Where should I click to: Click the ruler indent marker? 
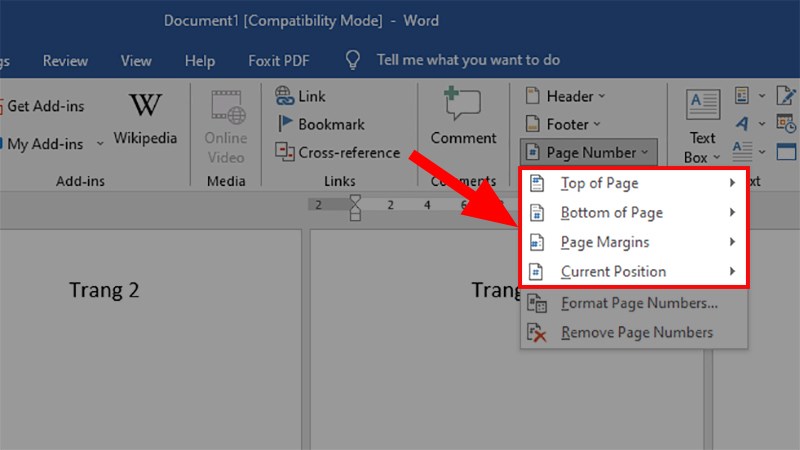355,207
